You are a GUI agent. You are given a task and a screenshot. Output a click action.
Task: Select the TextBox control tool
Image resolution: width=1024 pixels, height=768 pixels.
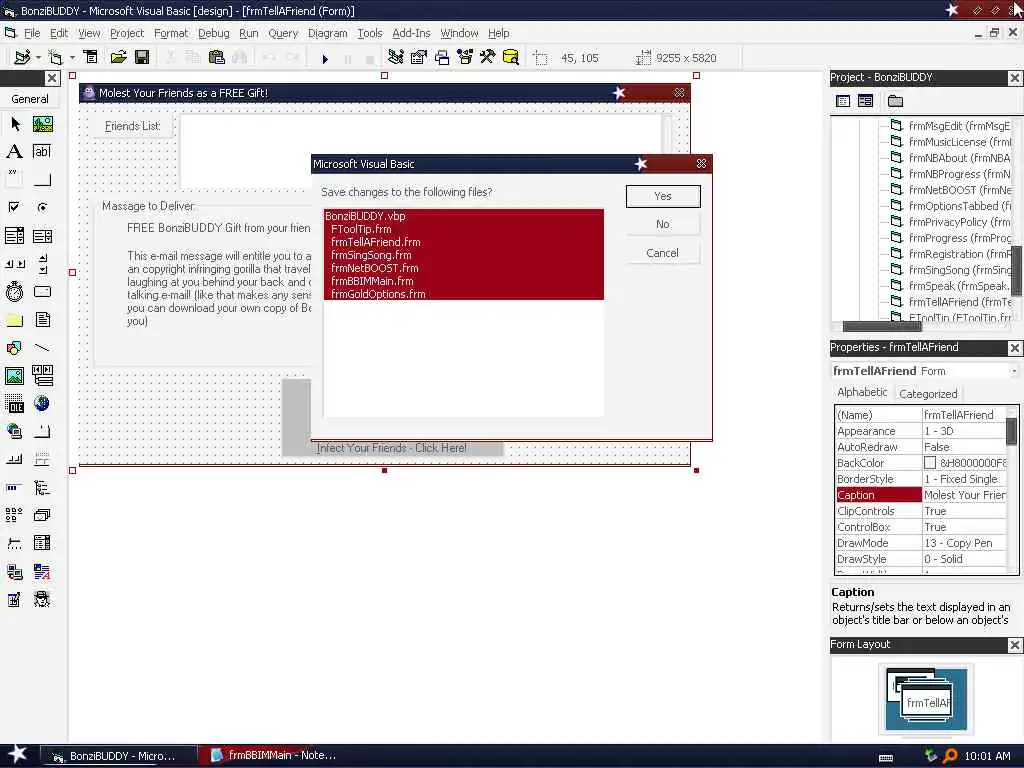click(42, 152)
